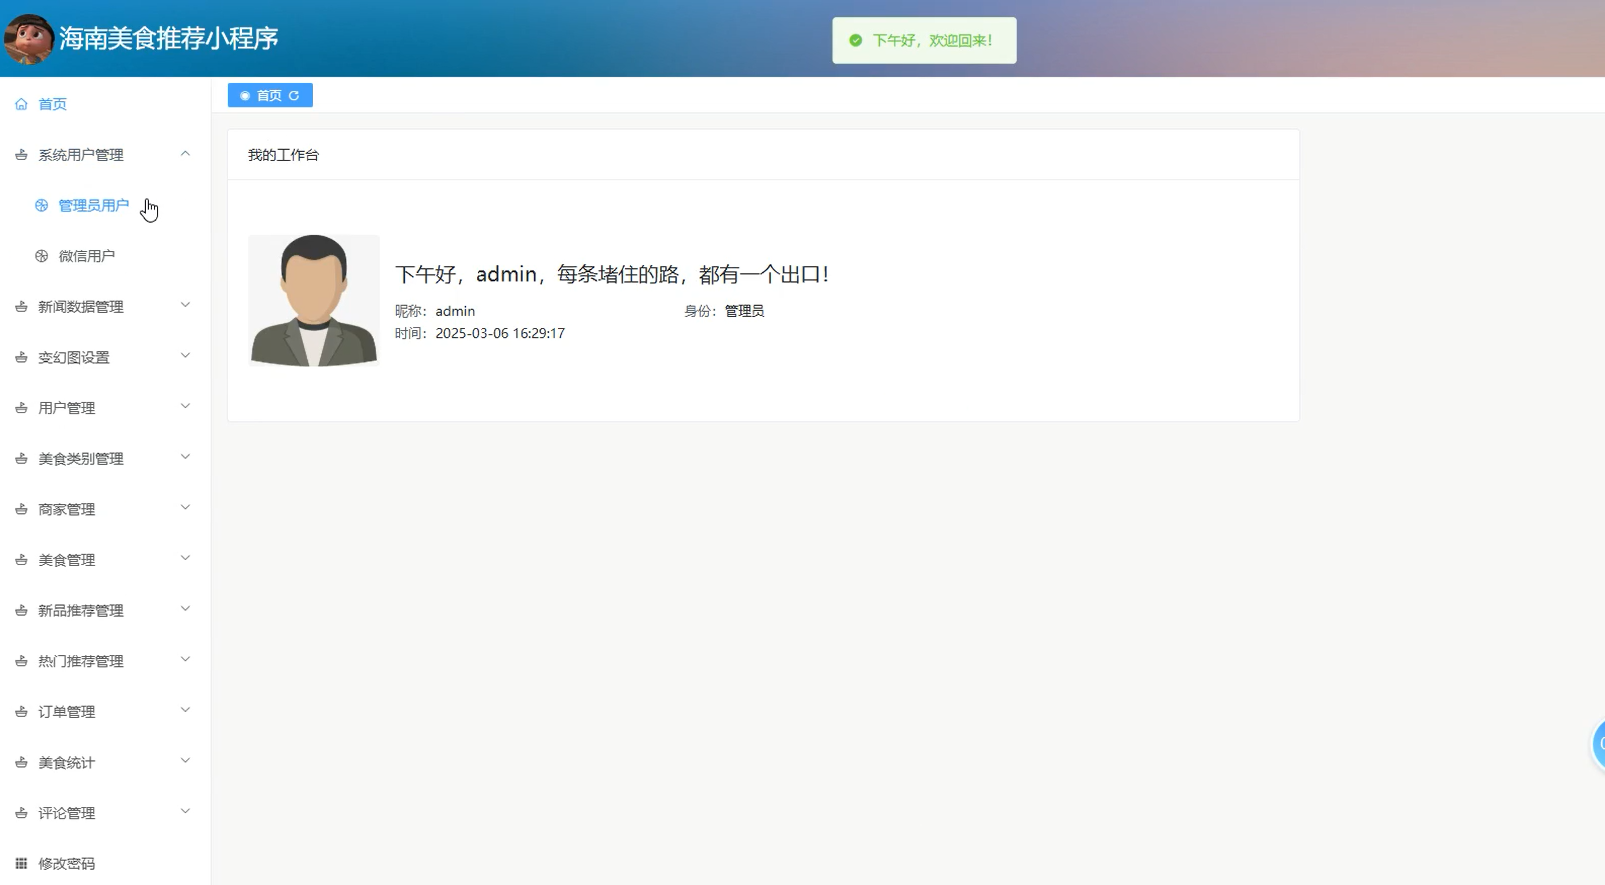This screenshot has width=1605, height=885.
Task: Expand the 美食类别管理 chevron
Action: [185, 457]
